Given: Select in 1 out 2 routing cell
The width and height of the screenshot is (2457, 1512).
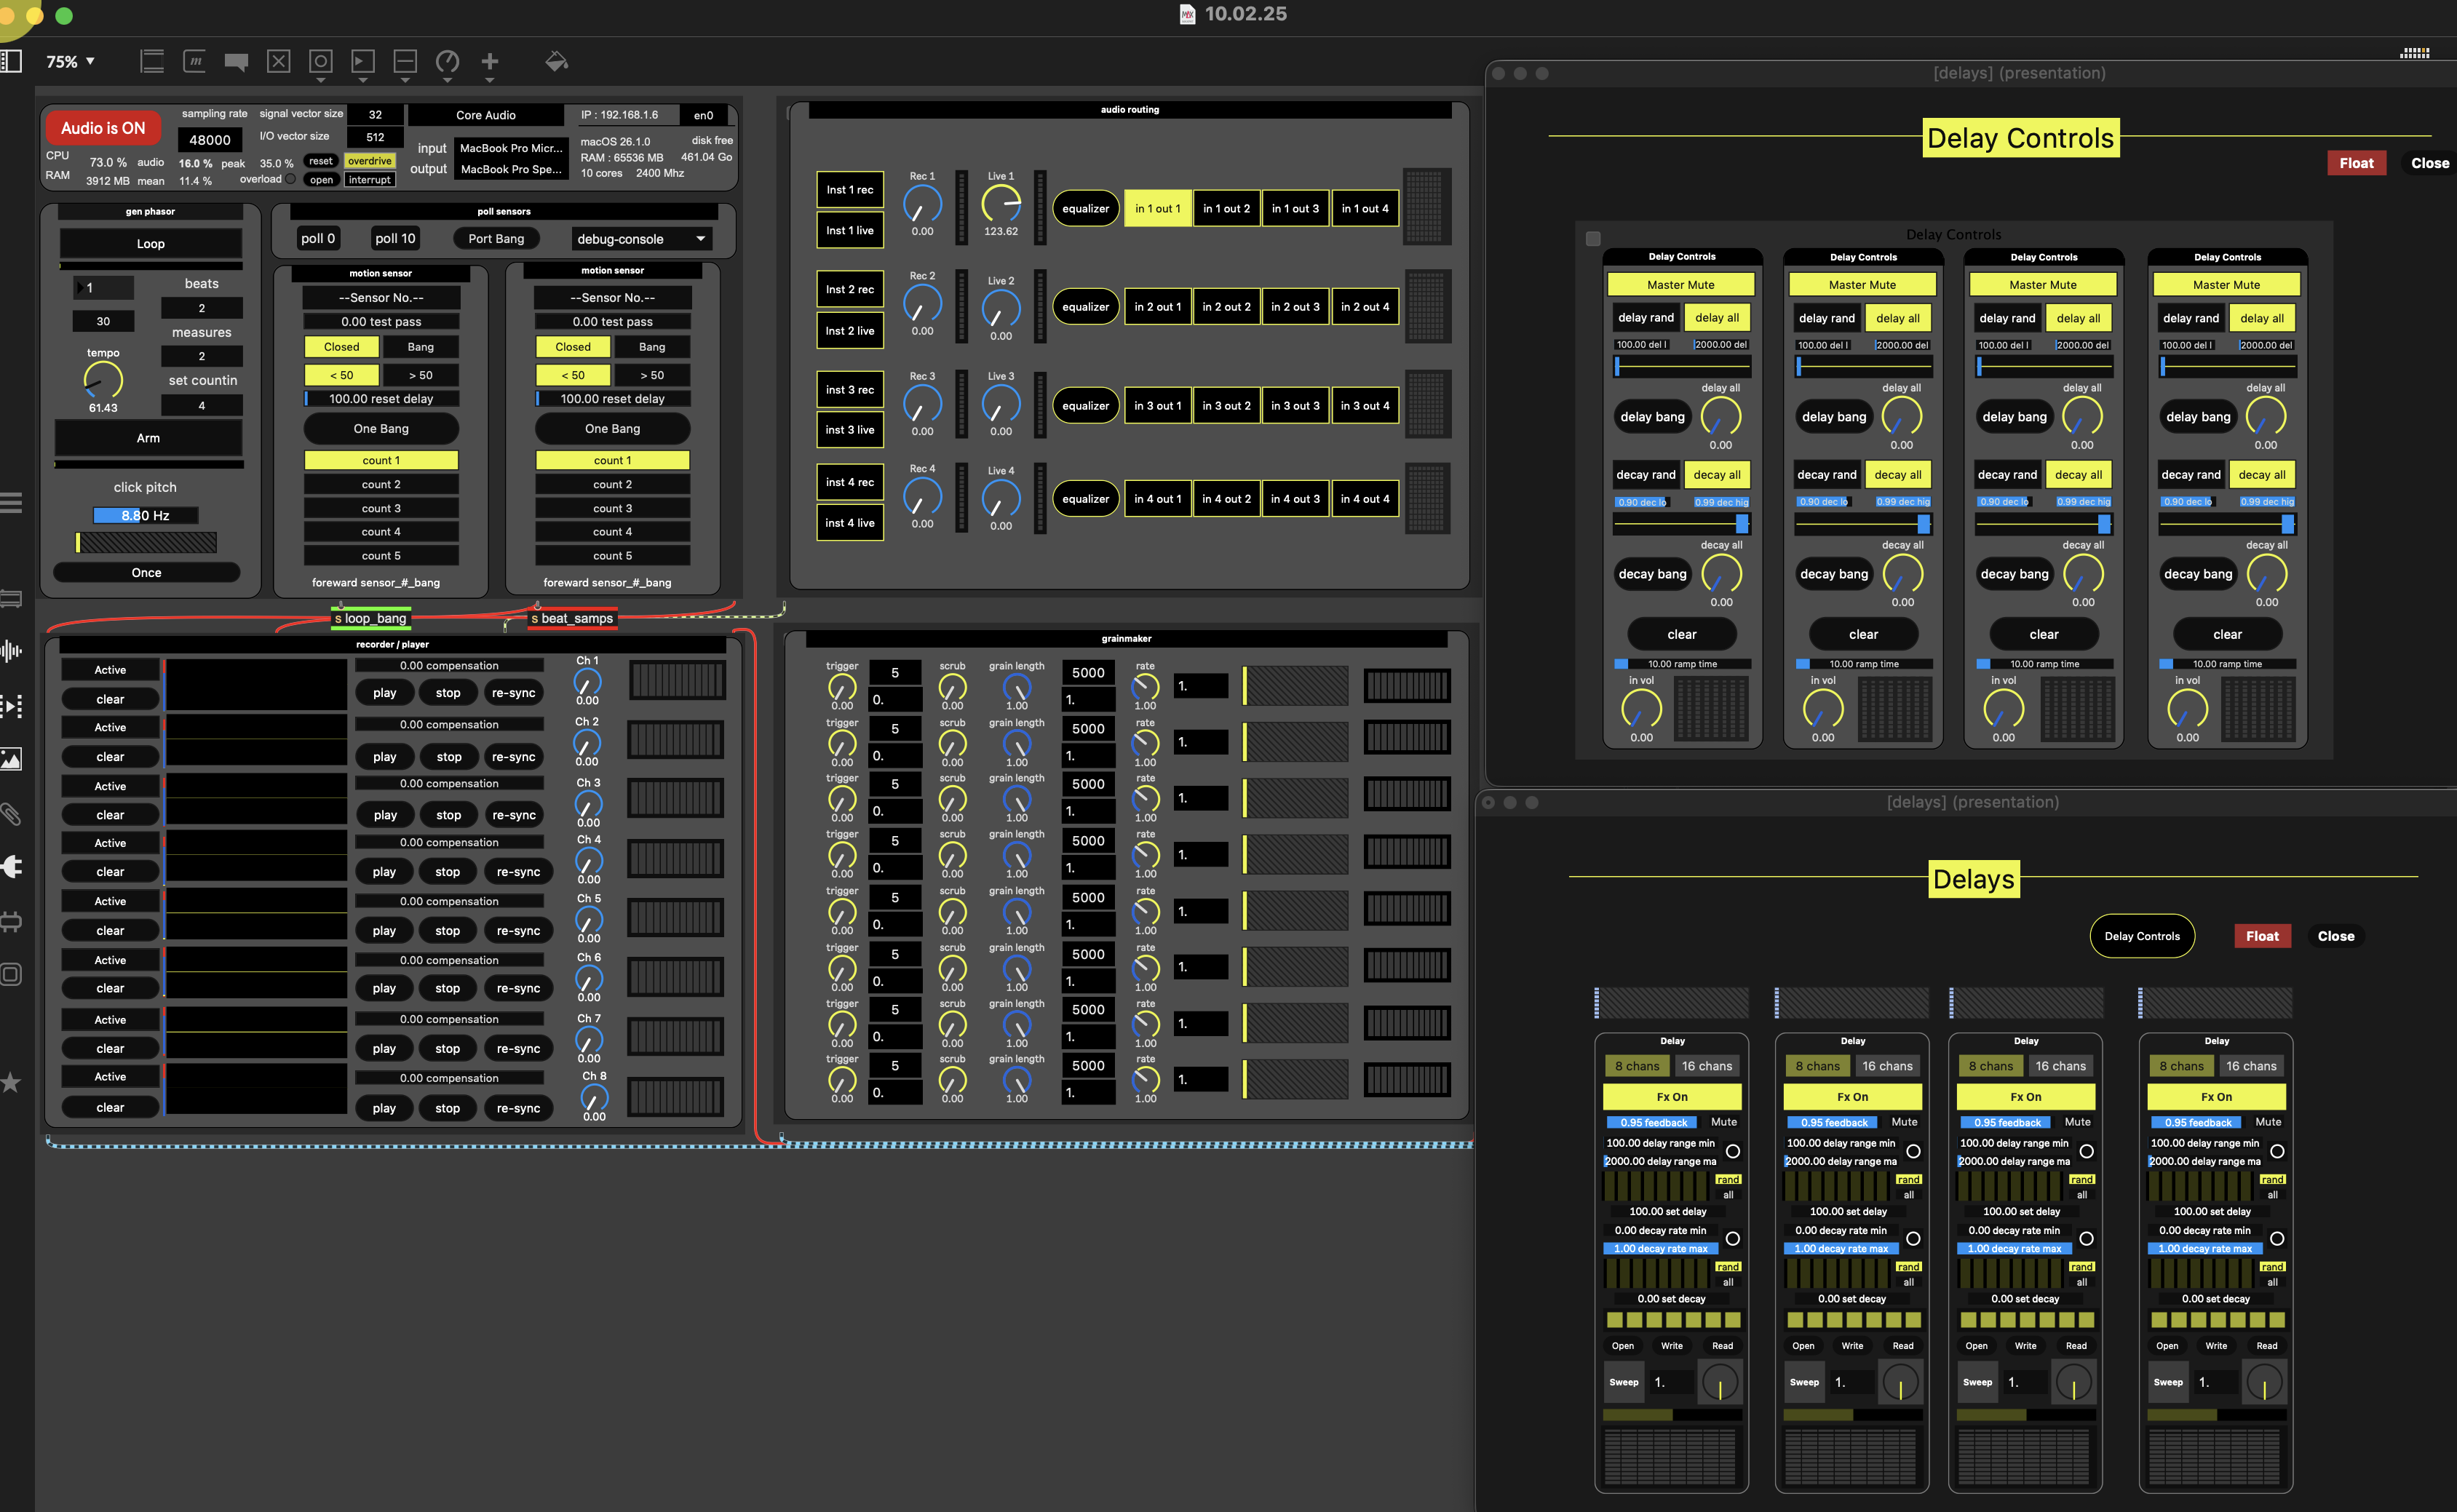Looking at the screenshot, I should click(x=1226, y=209).
